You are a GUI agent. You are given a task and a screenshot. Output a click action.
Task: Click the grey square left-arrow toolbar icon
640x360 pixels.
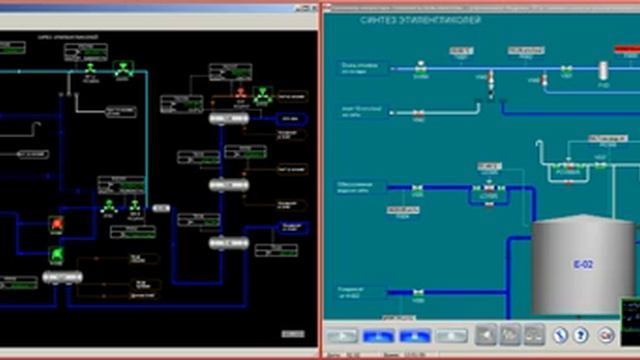[x=486, y=335]
